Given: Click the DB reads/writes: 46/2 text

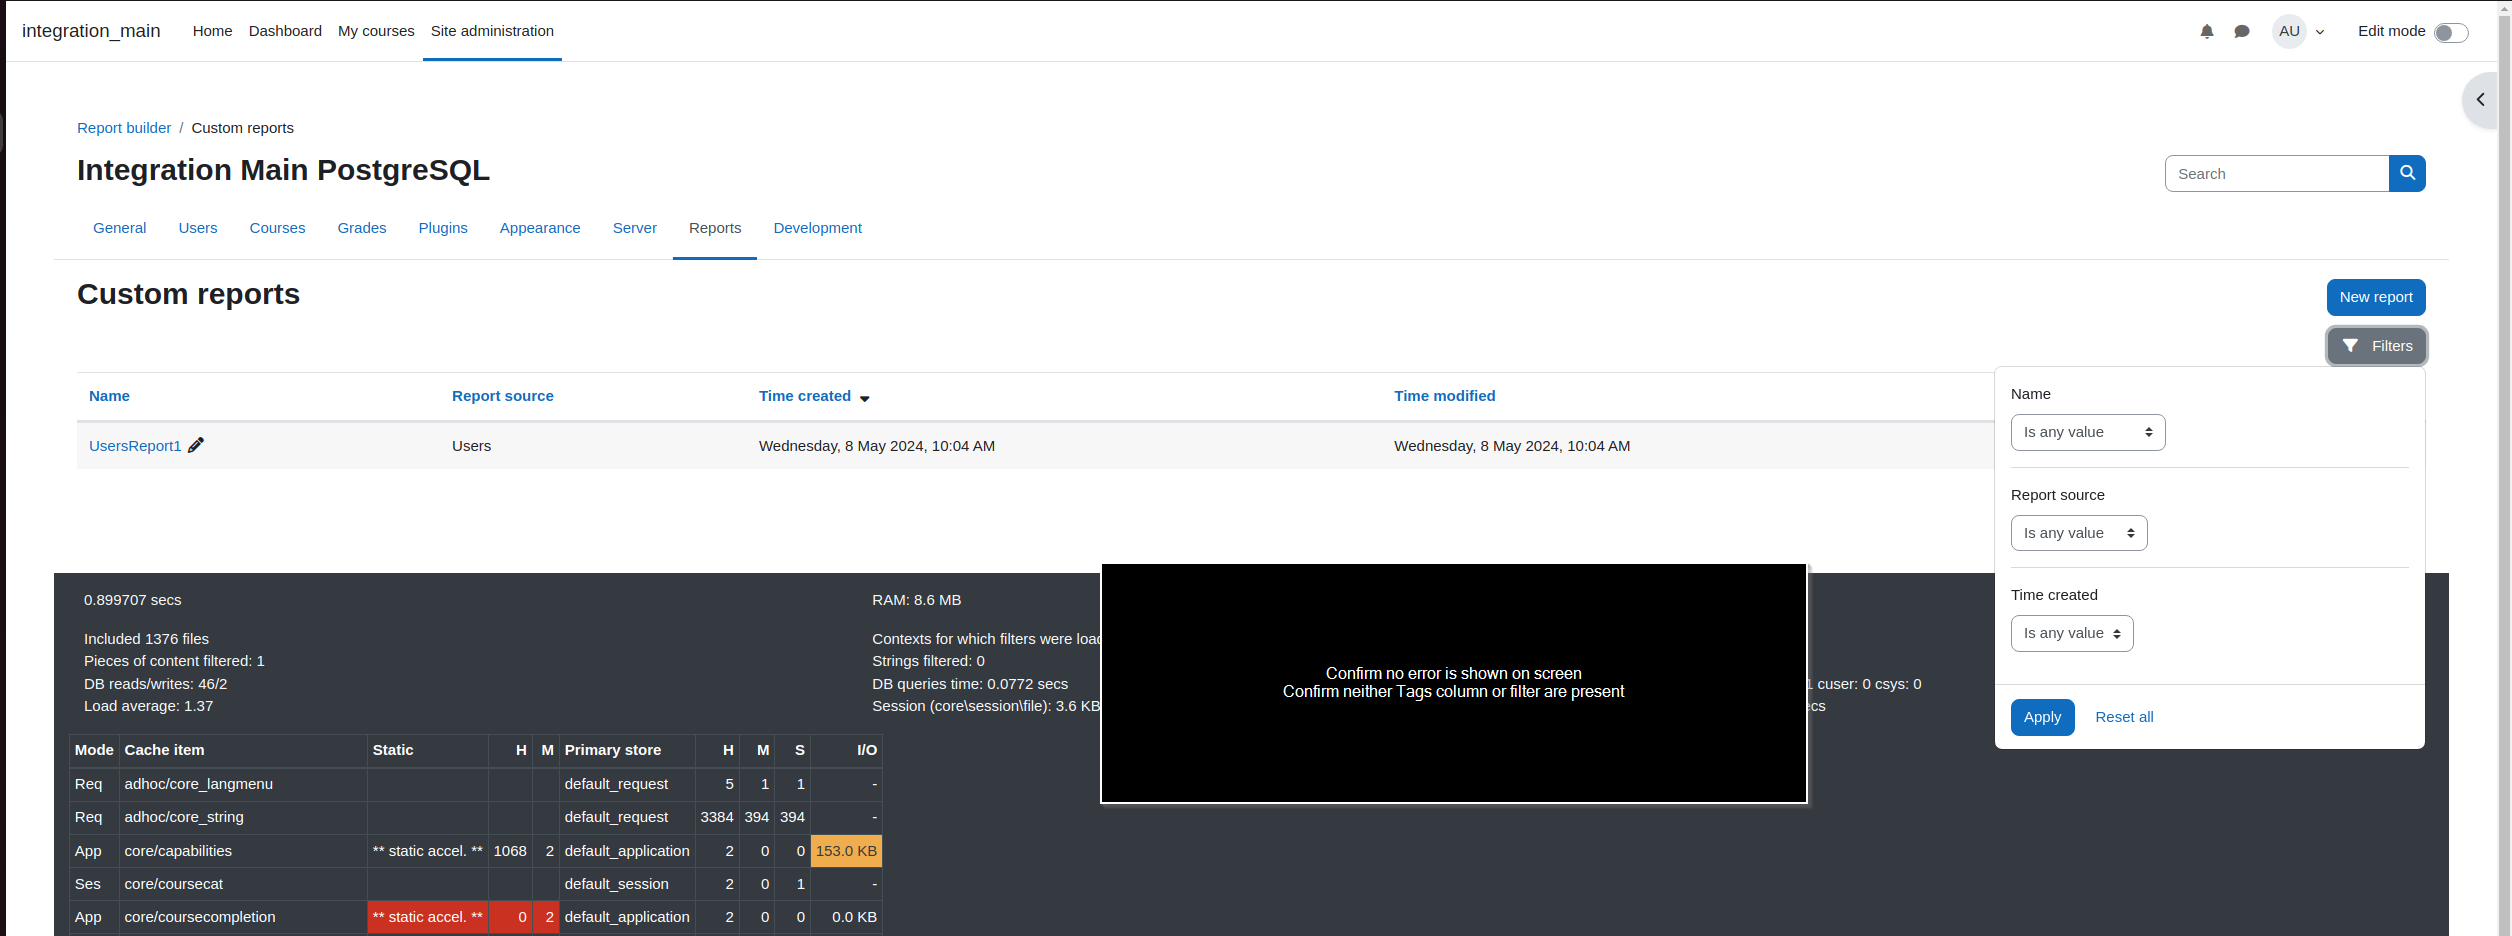Looking at the screenshot, I should 156,684.
